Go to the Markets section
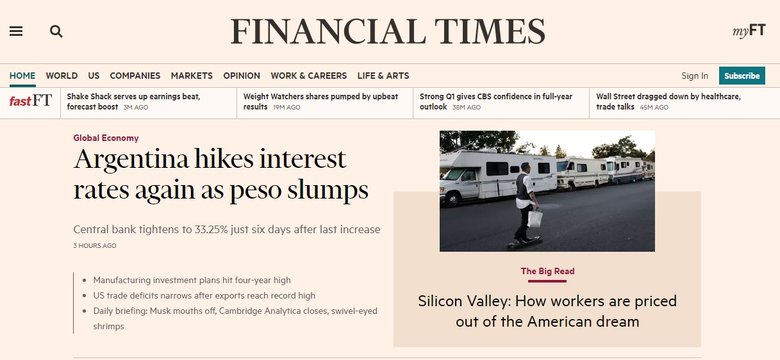This screenshot has width=780, height=360. [192, 76]
